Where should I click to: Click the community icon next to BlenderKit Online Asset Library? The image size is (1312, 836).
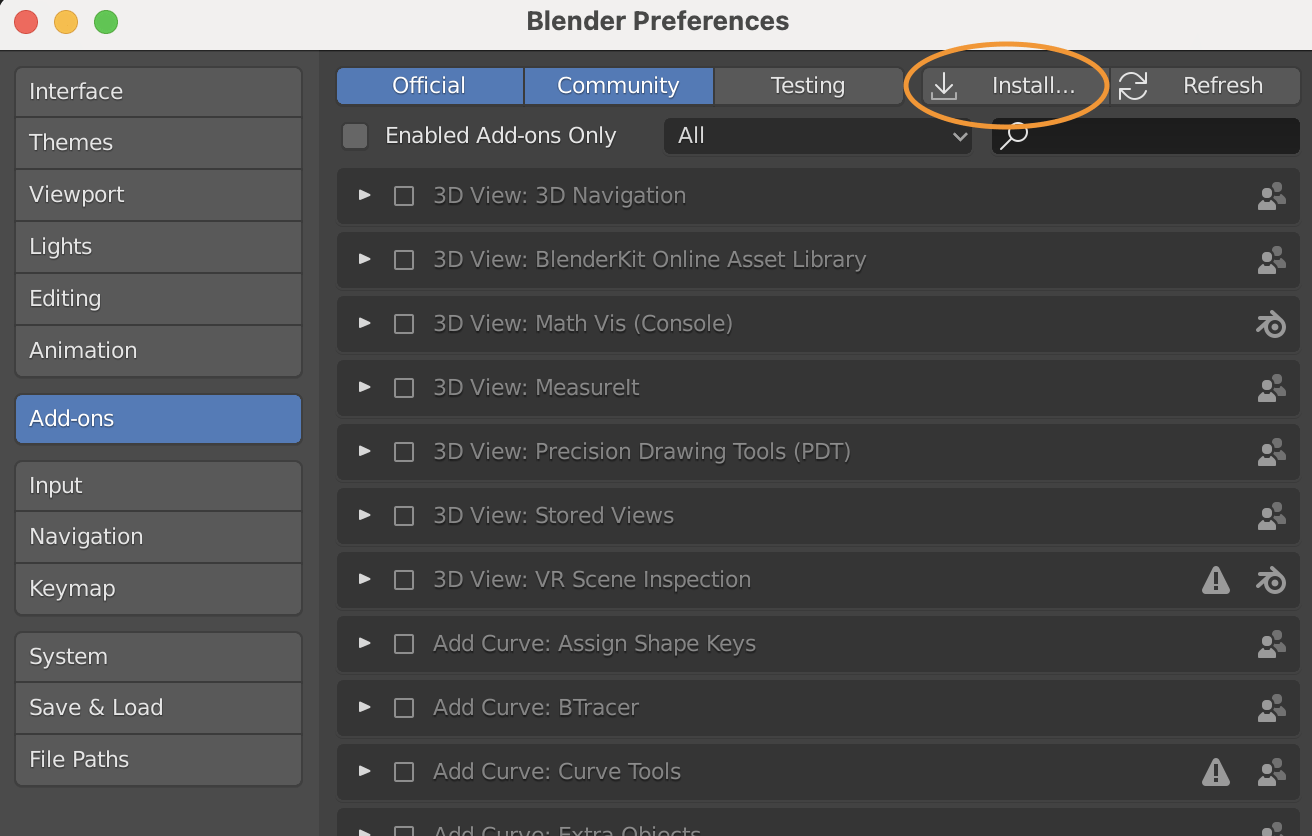point(1271,260)
